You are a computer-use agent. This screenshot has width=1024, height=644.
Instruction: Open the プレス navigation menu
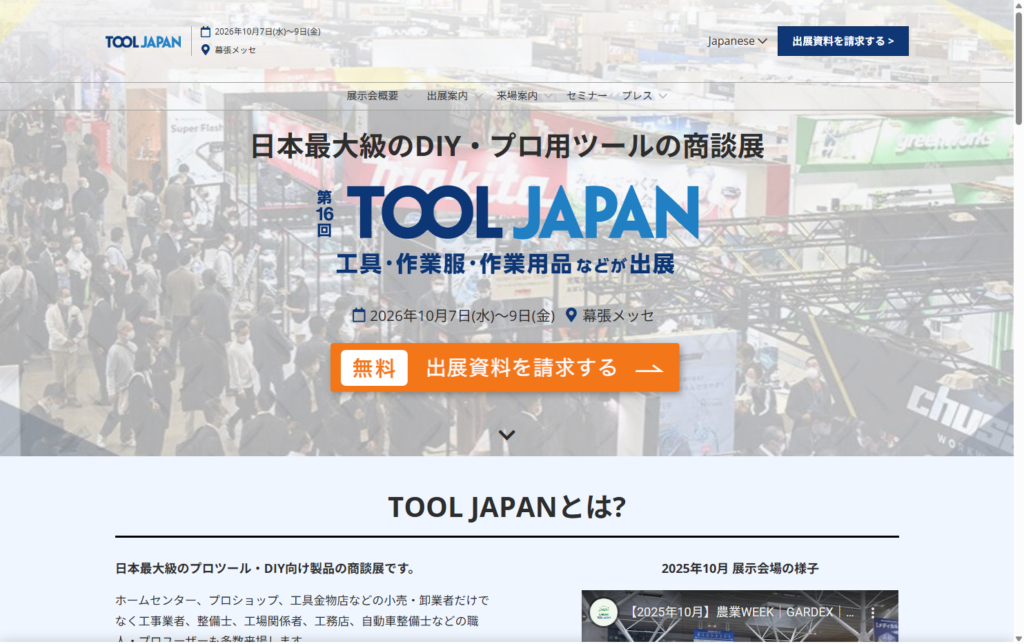644,96
